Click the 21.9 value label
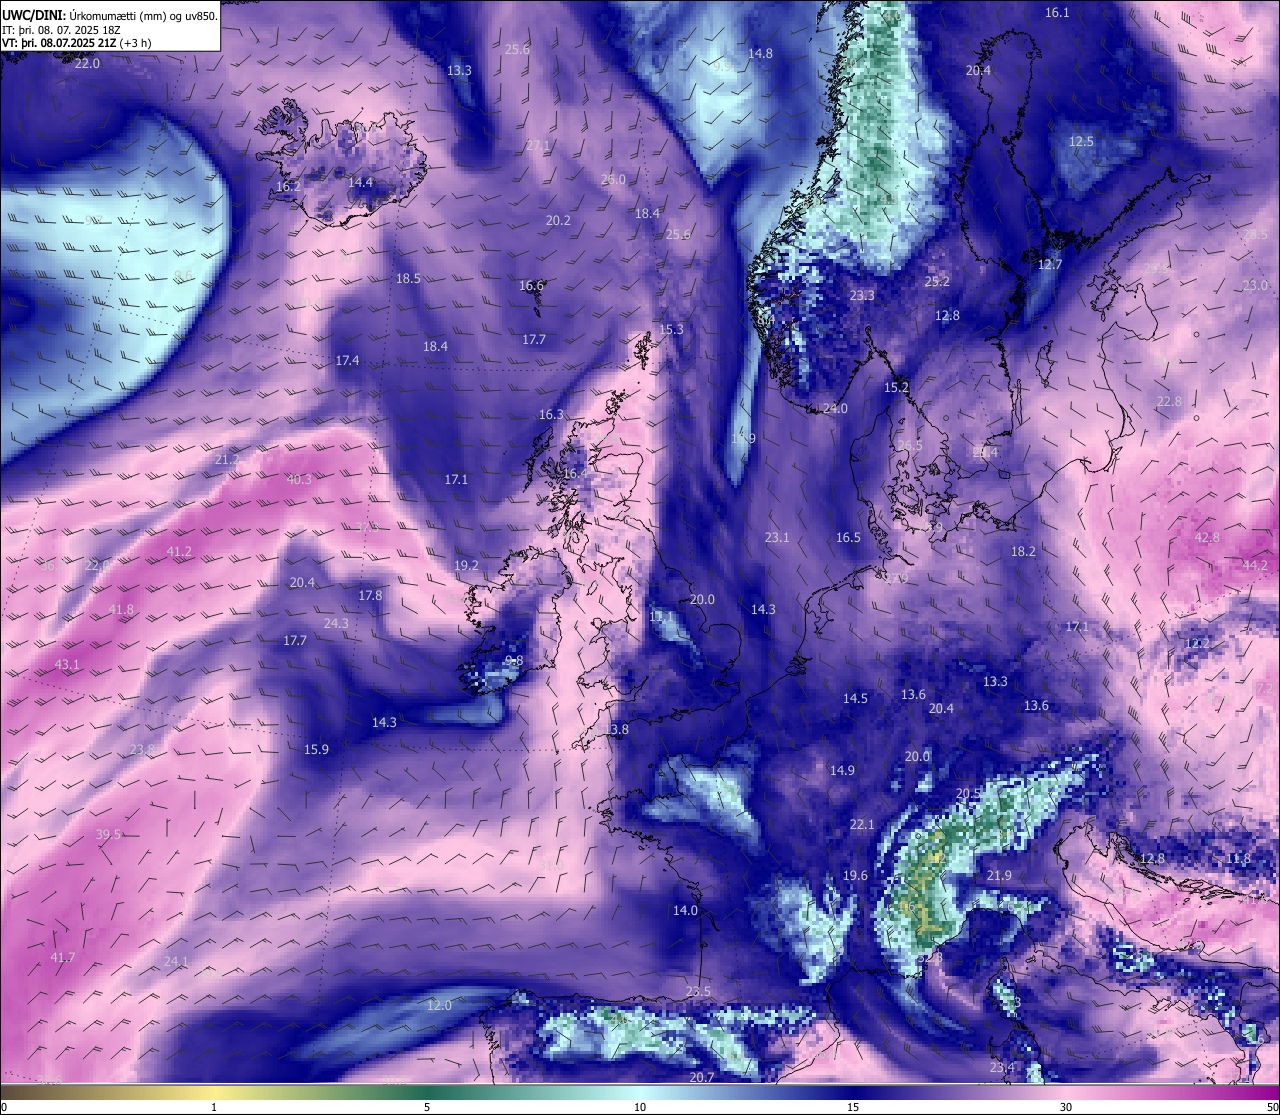Viewport: 1280px width, 1115px height. tap(999, 876)
